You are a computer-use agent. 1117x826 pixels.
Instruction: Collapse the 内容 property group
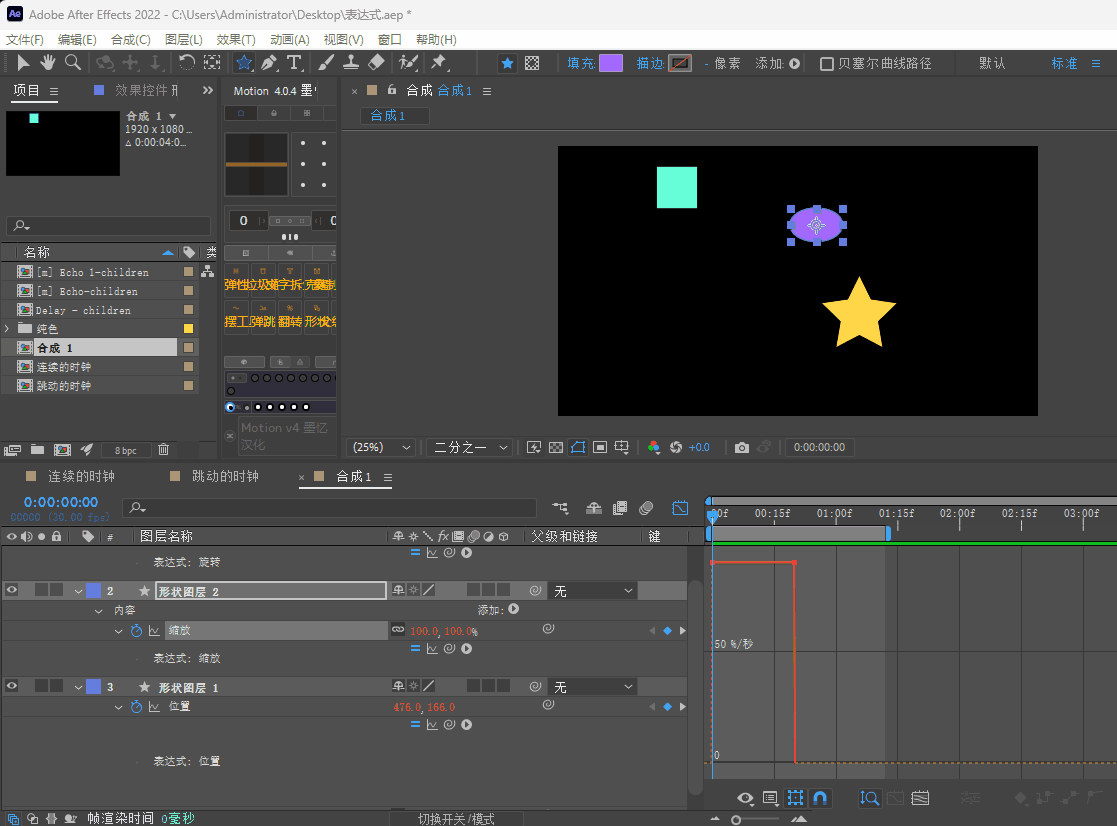coord(98,610)
